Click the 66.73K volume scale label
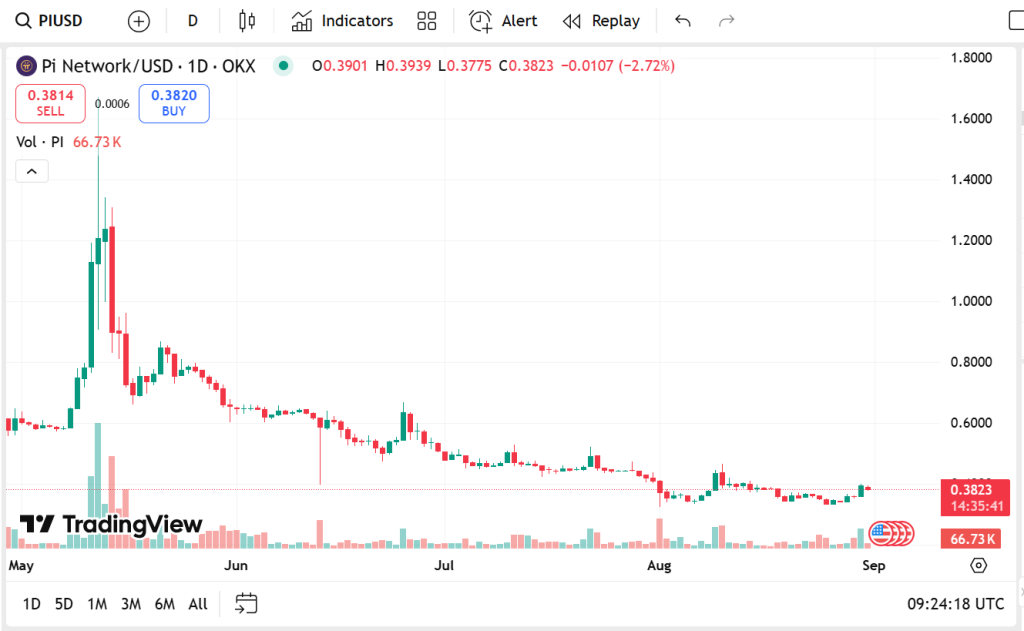The width and height of the screenshot is (1024, 631). coord(972,539)
